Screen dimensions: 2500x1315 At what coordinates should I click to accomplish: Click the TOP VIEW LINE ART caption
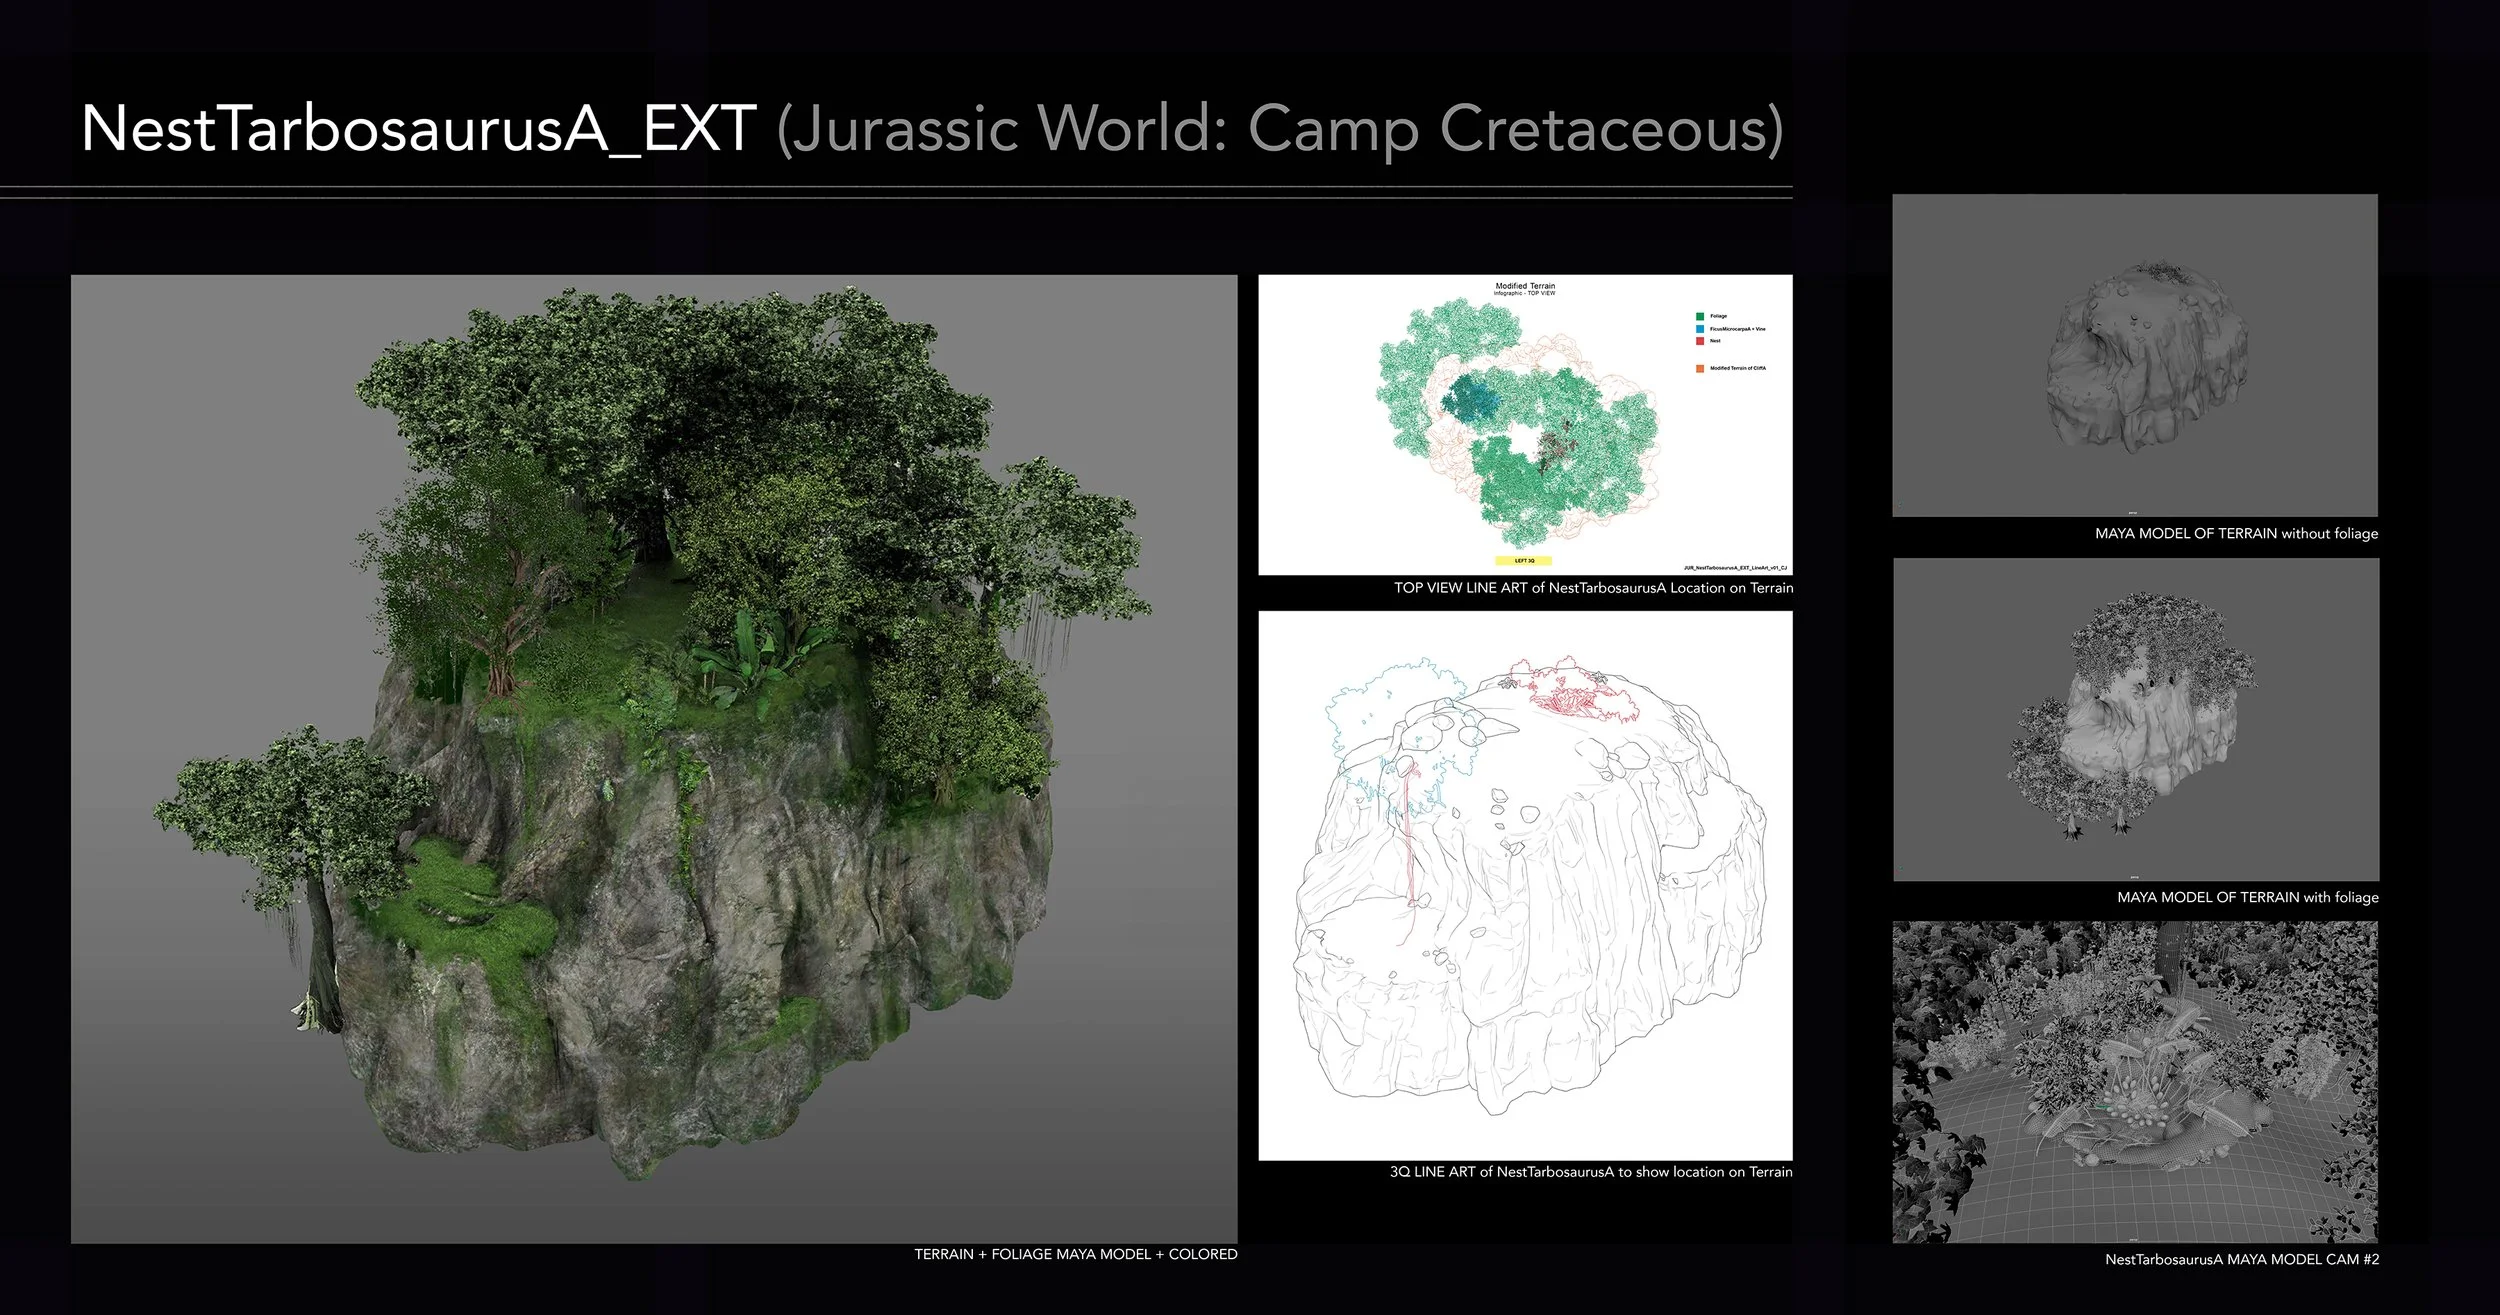tap(1593, 588)
